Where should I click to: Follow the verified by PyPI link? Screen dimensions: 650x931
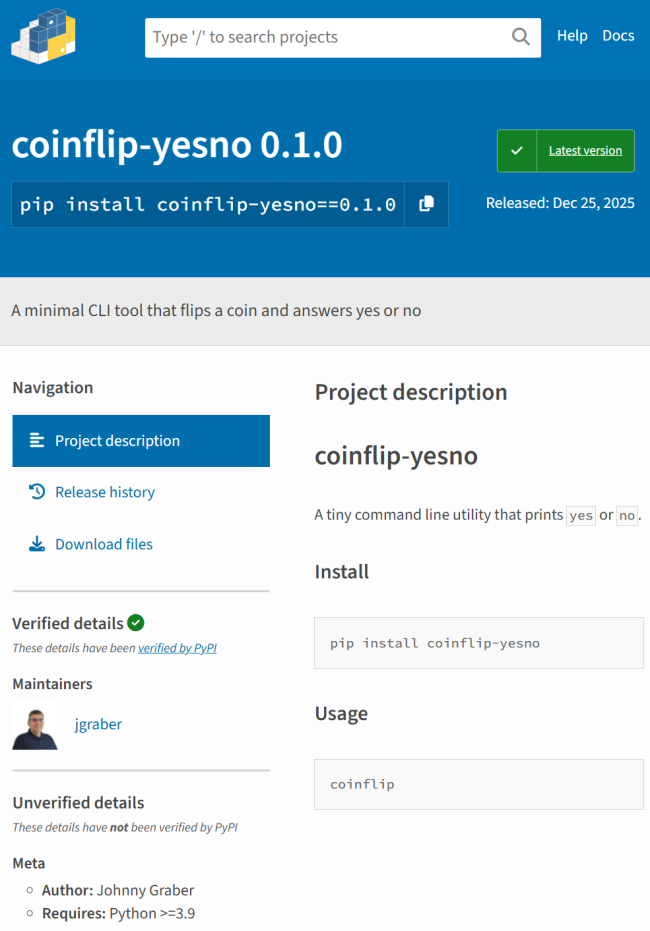pyautogui.click(x=177, y=648)
